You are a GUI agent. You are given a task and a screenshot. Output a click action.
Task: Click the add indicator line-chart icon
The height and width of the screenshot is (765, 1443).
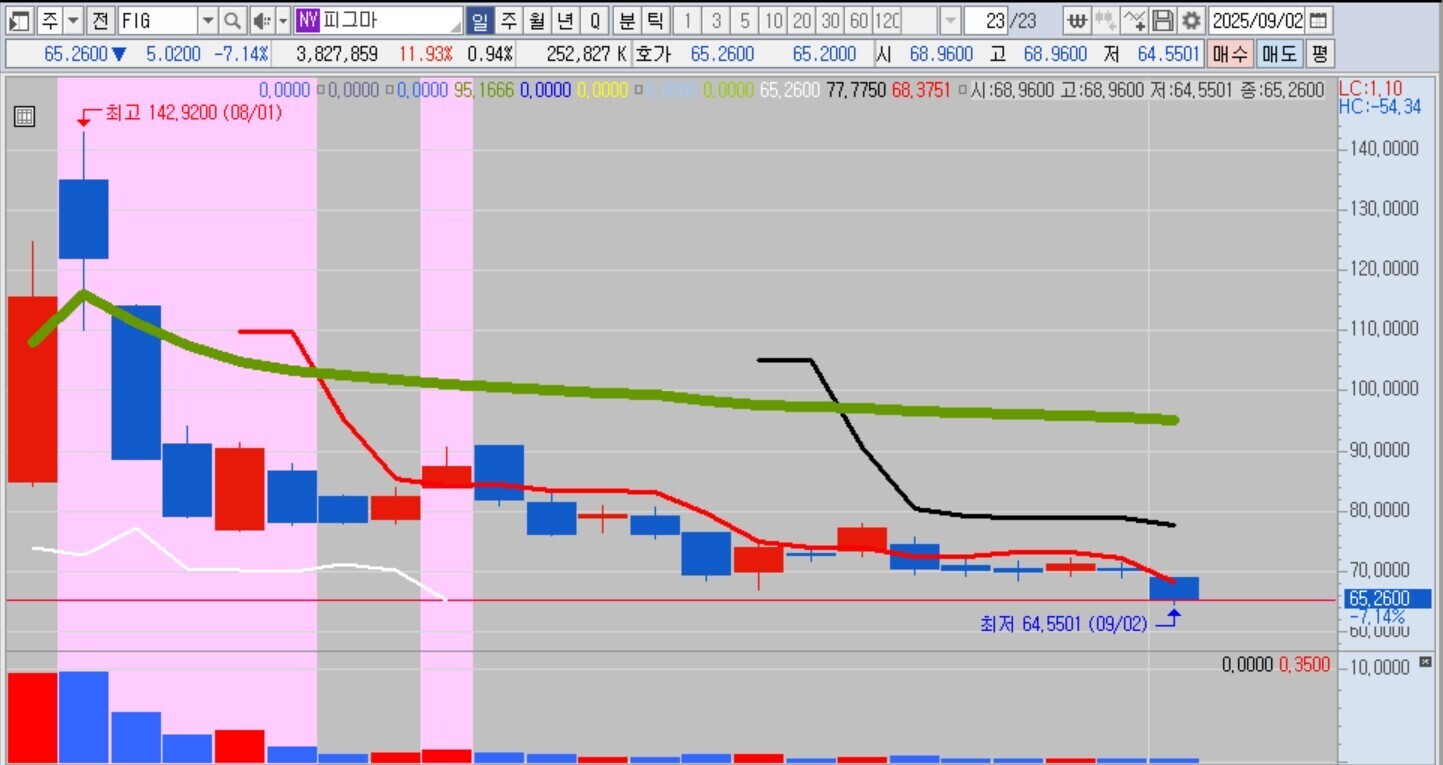(1134, 20)
